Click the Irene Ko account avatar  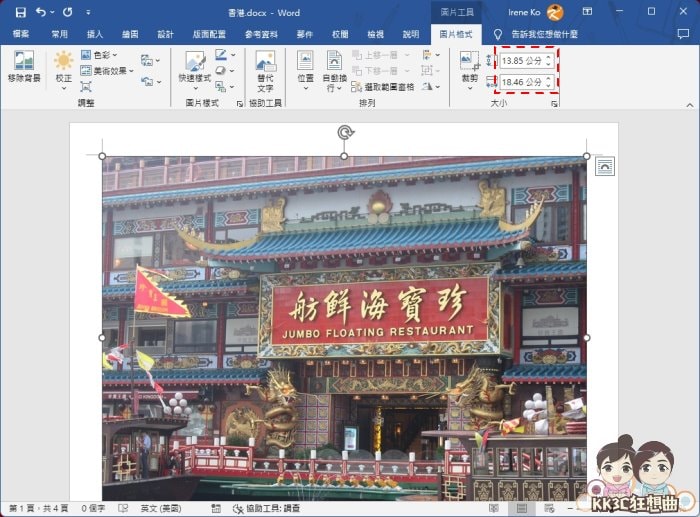pyautogui.click(x=555, y=13)
